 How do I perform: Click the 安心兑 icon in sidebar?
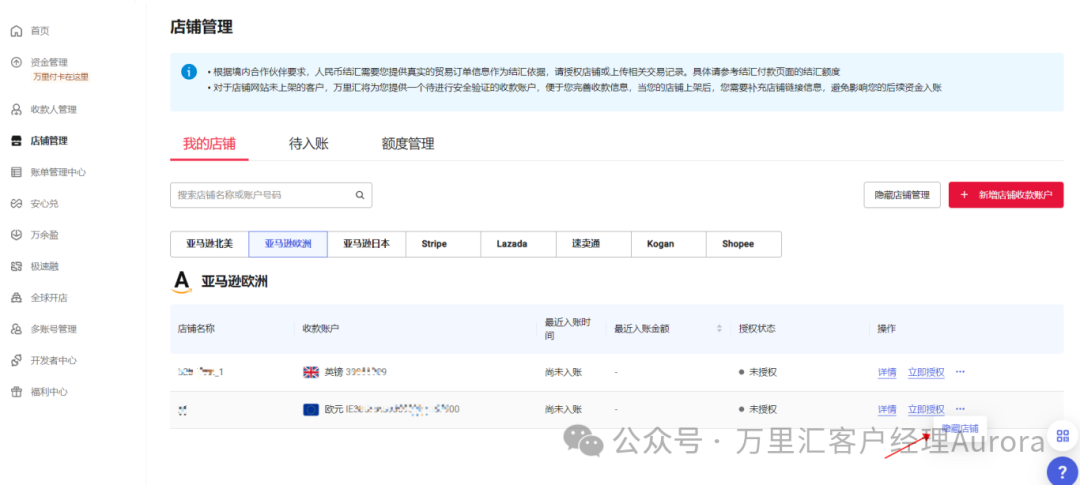pos(16,203)
